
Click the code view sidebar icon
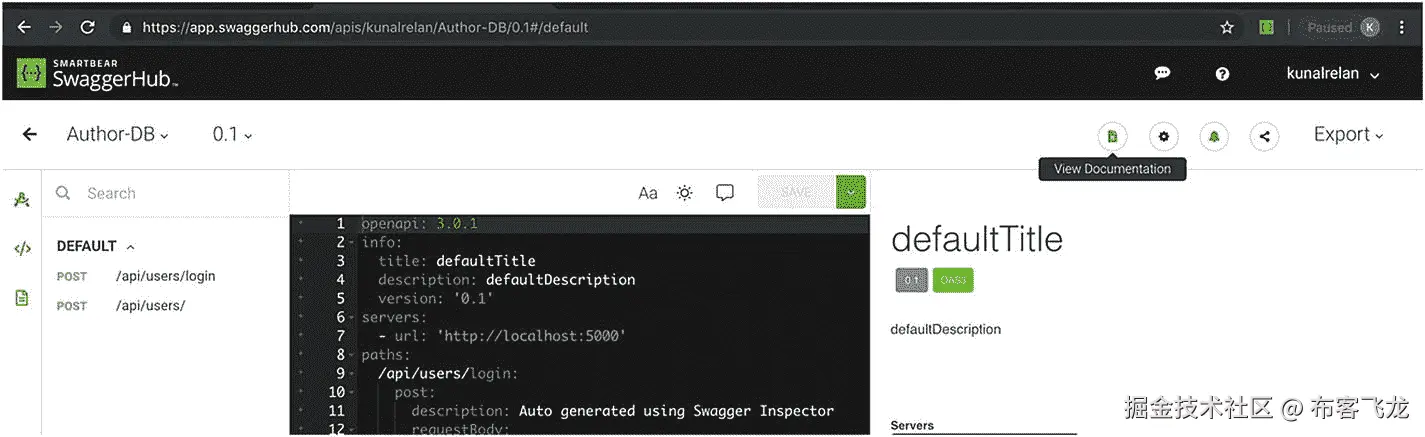click(x=22, y=249)
